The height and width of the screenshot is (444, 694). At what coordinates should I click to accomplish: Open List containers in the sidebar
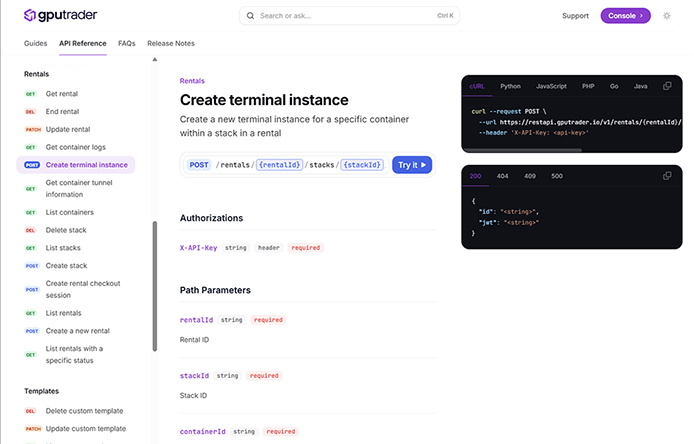(x=69, y=212)
